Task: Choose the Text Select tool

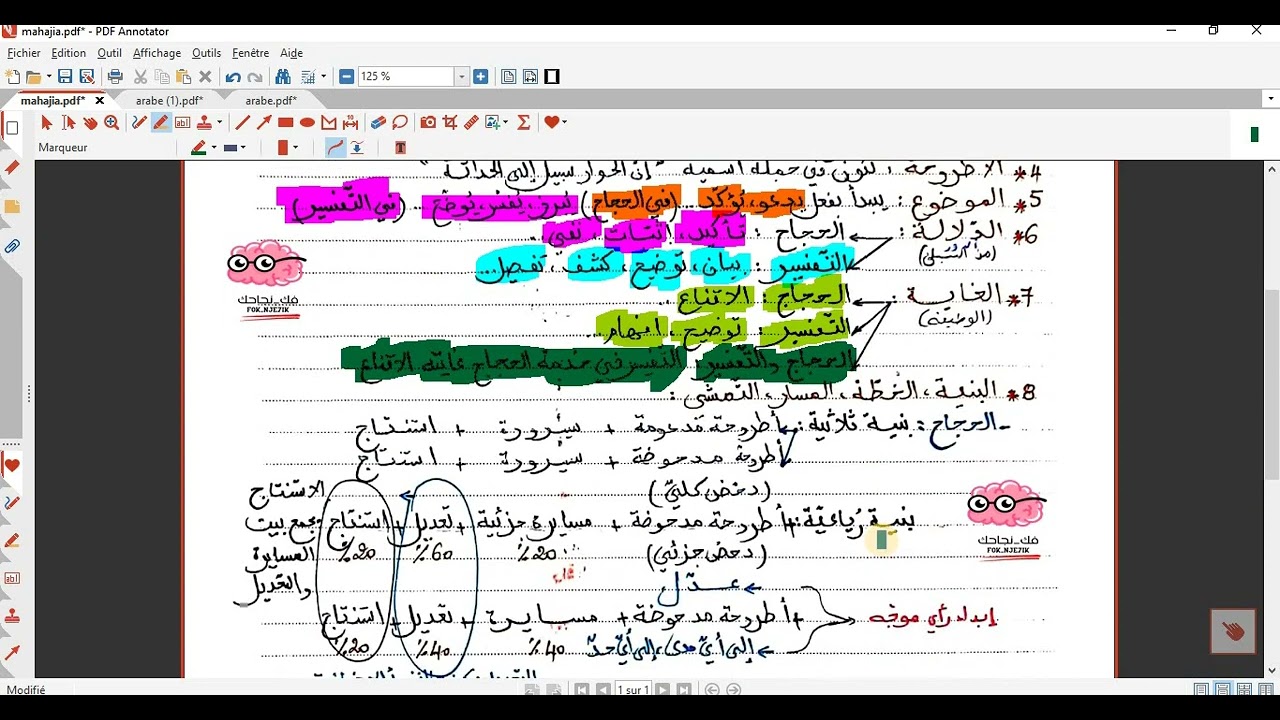Action: 68,122
